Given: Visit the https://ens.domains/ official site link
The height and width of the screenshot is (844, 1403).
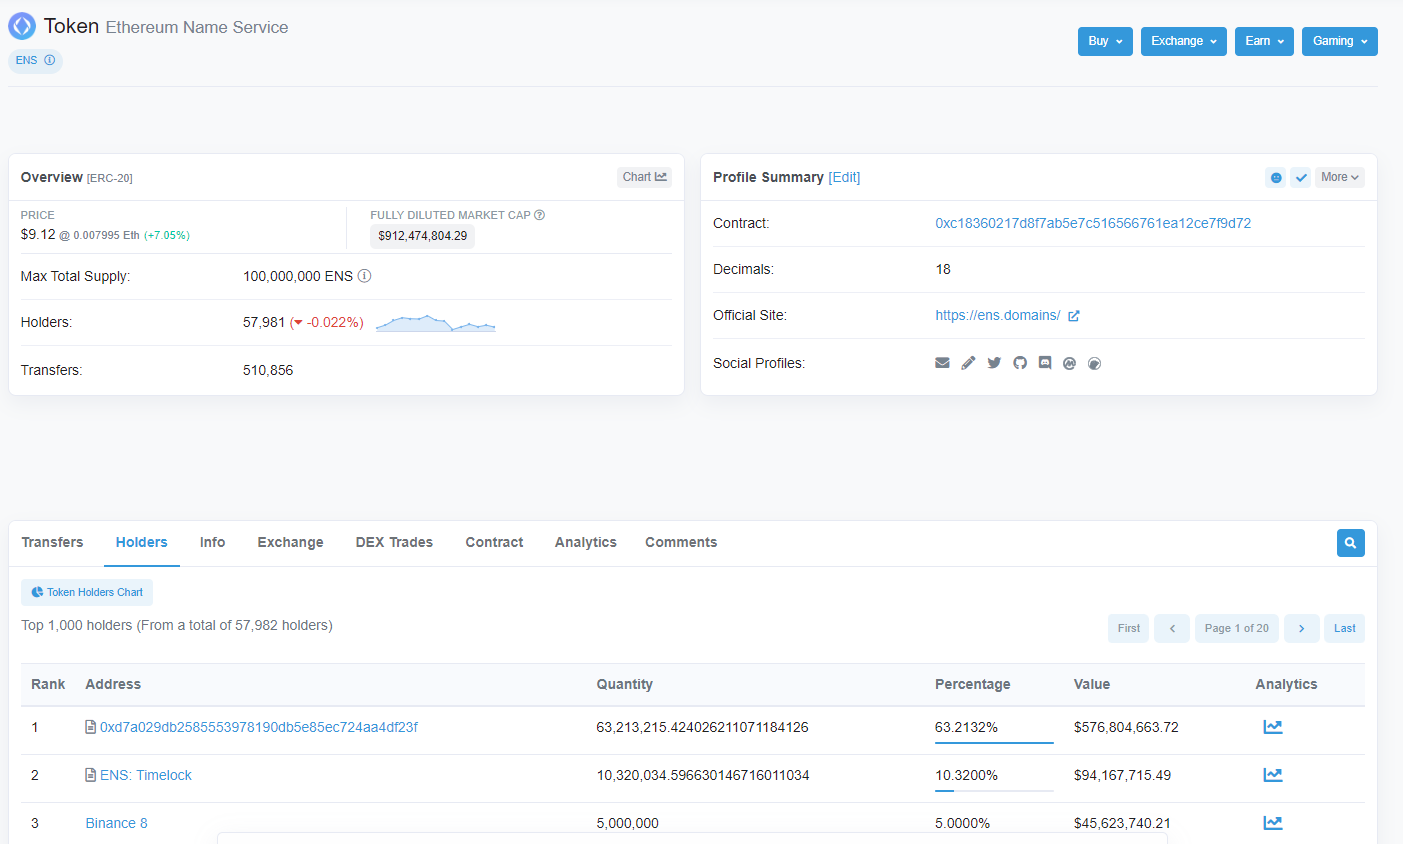Looking at the screenshot, I should (x=998, y=315).
